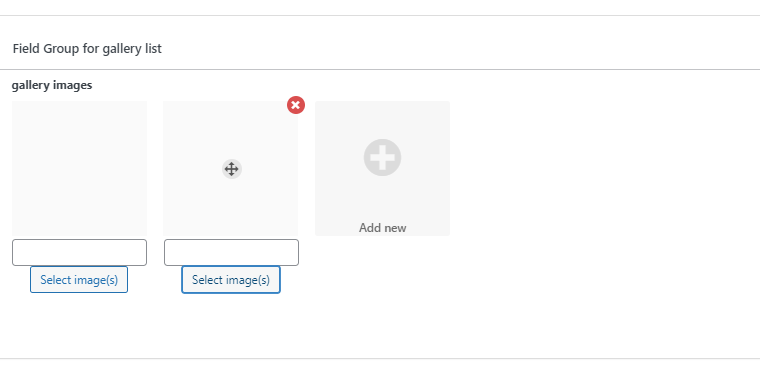Click the four-arrow reorder icon

232,169
